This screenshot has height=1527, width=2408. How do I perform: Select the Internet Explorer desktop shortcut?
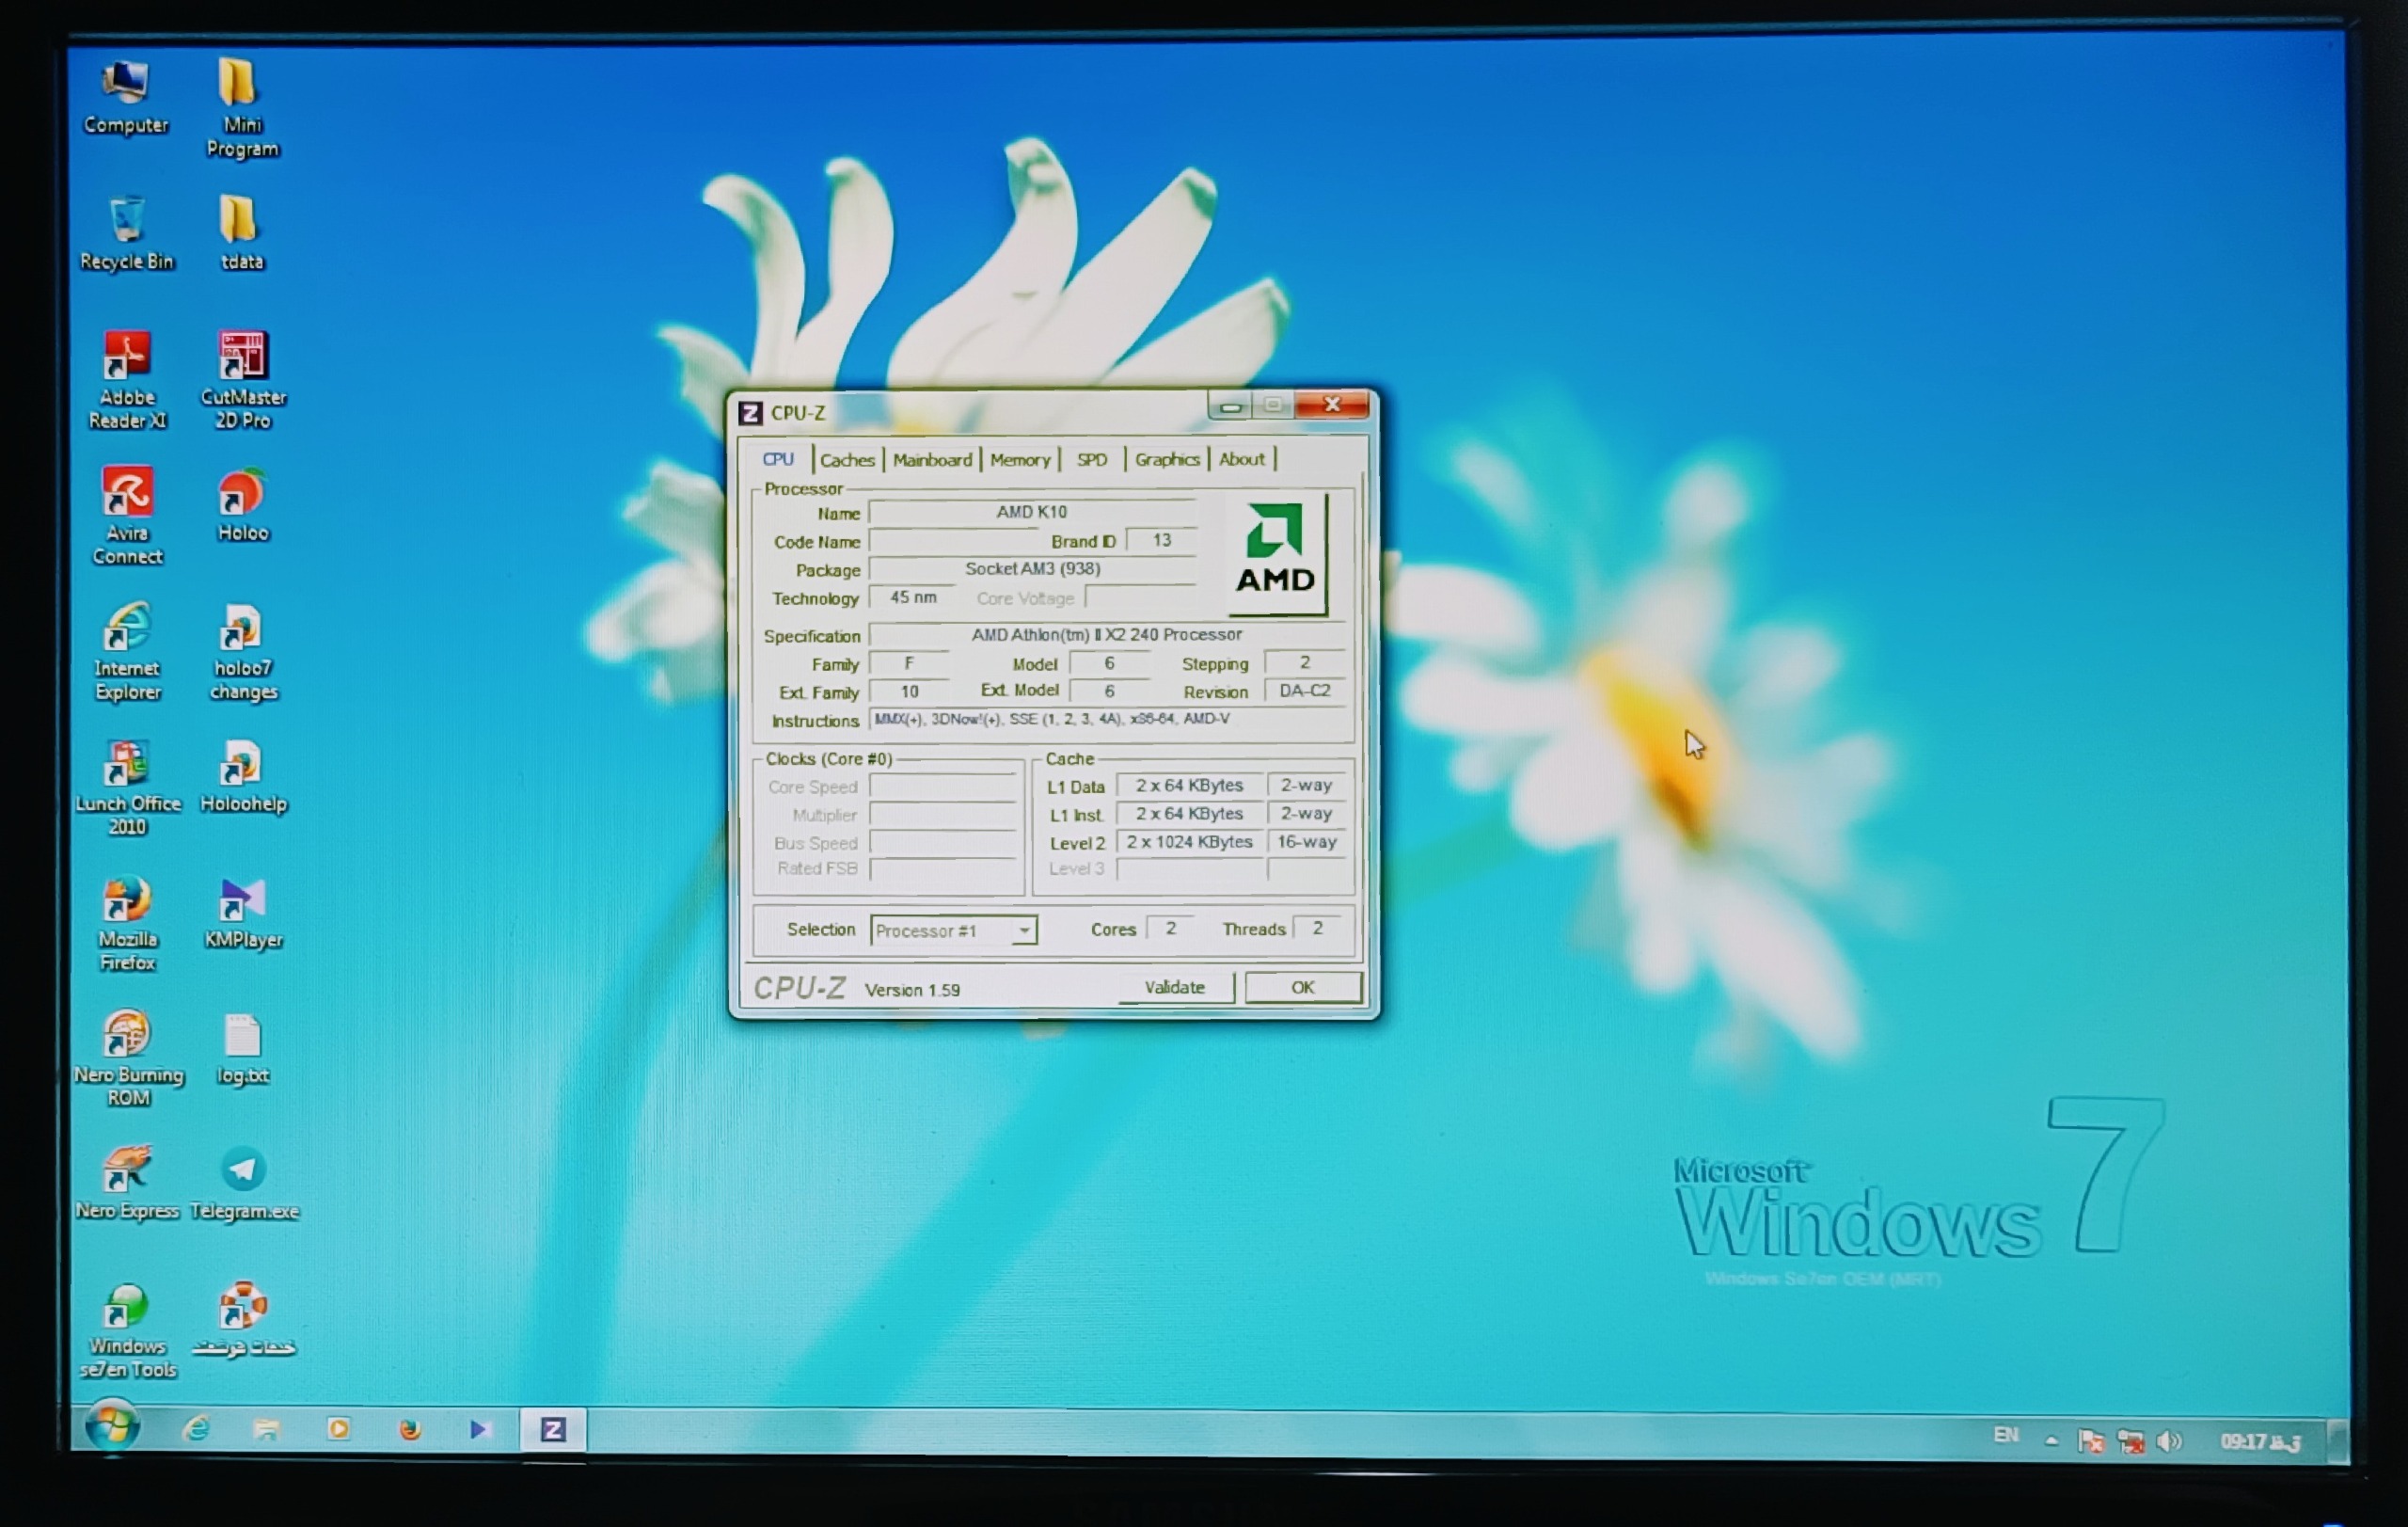(127, 651)
